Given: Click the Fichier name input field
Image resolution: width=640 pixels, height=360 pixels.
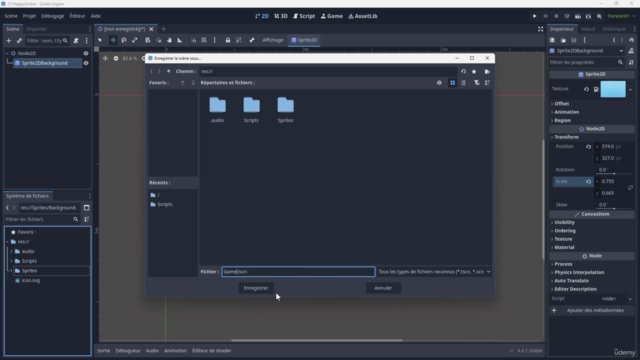Looking at the screenshot, I should tap(298, 272).
